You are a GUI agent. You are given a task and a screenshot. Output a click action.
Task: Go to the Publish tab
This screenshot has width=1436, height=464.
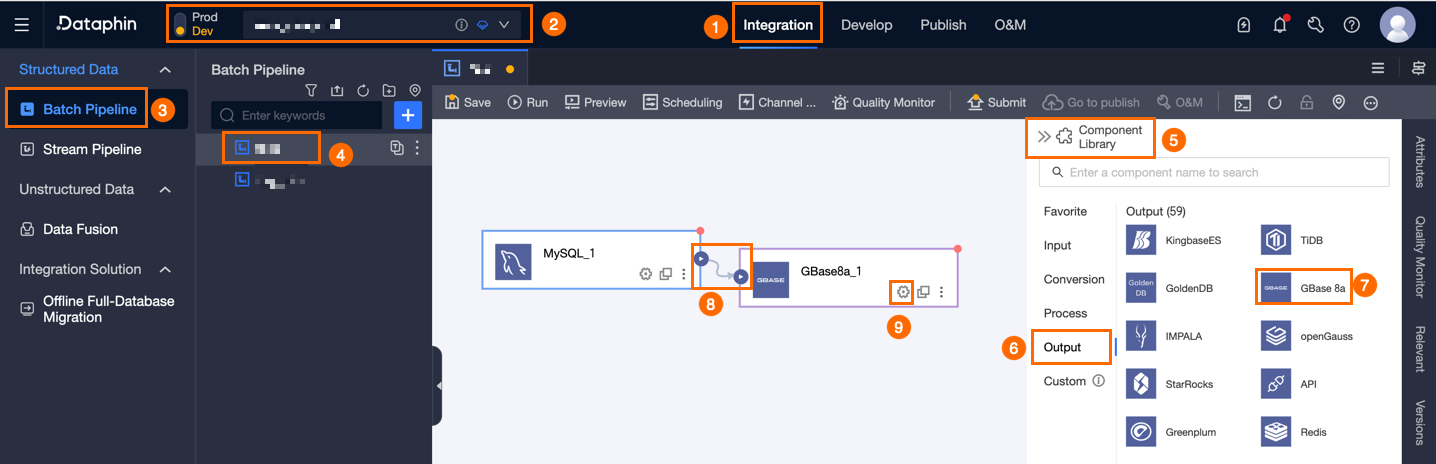pyautogui.click(x=943, y=25)
